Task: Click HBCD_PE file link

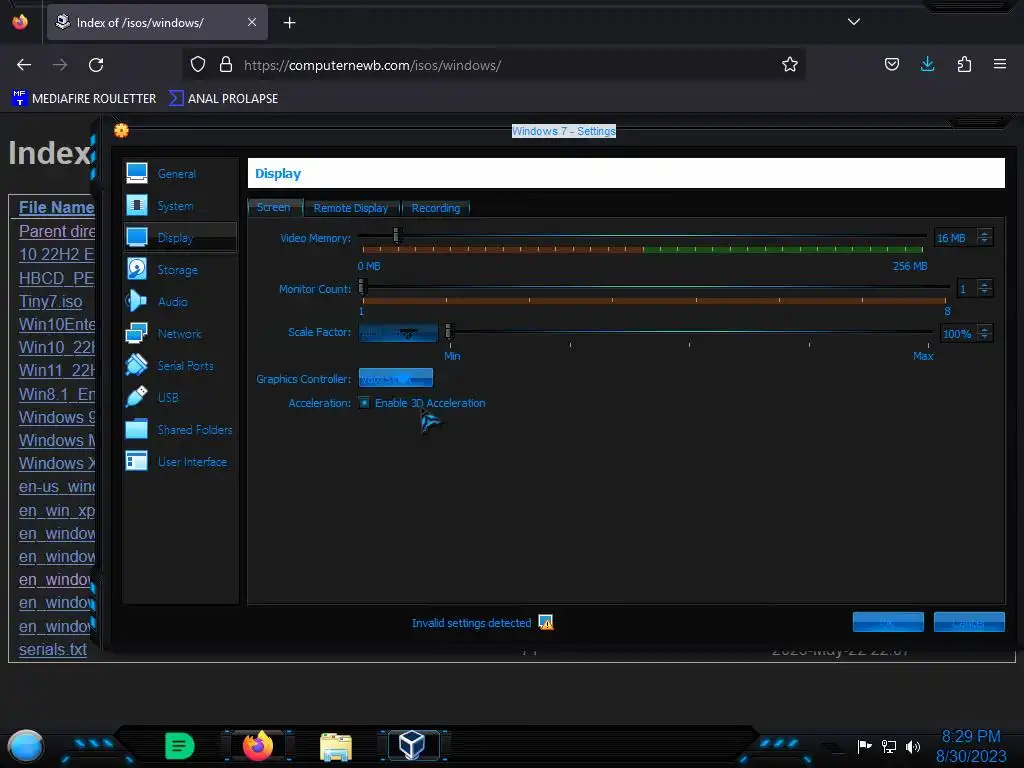Action: pos(57,278)
